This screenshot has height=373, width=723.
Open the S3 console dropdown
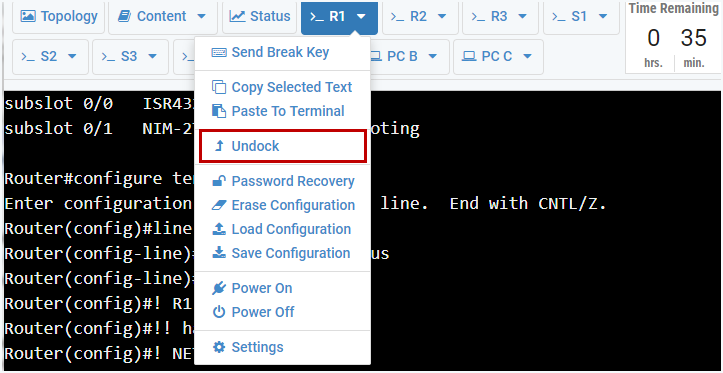pyautogui.click(x=130, y=57)
